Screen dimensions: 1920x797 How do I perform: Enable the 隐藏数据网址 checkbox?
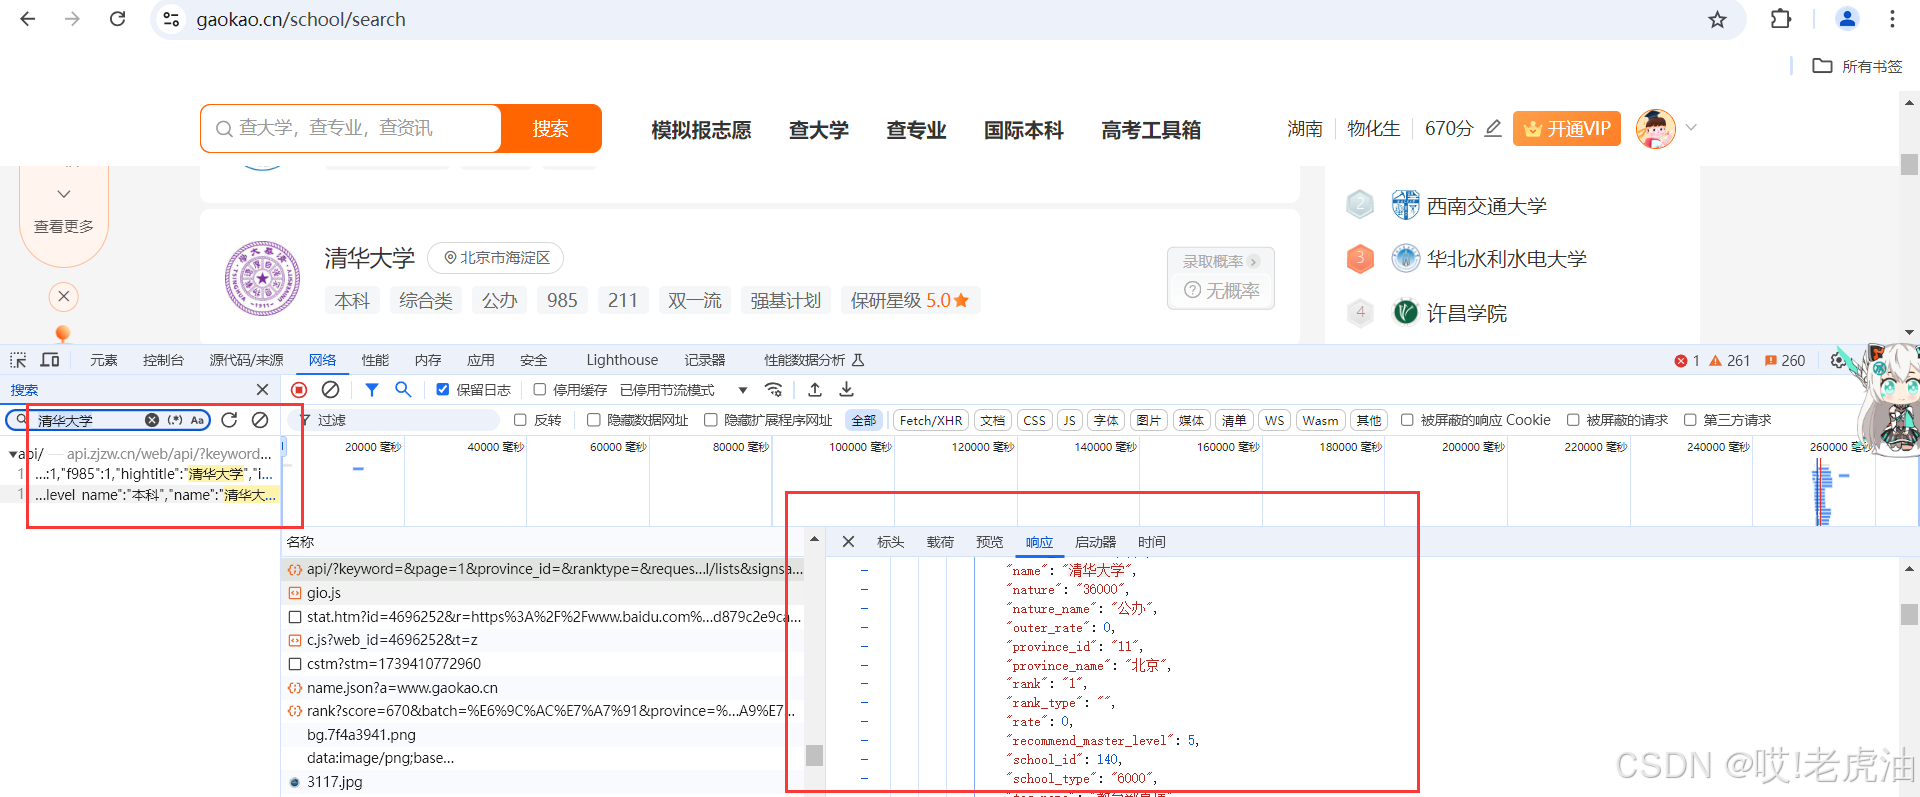pyautogui.click(x=594, y=420)
